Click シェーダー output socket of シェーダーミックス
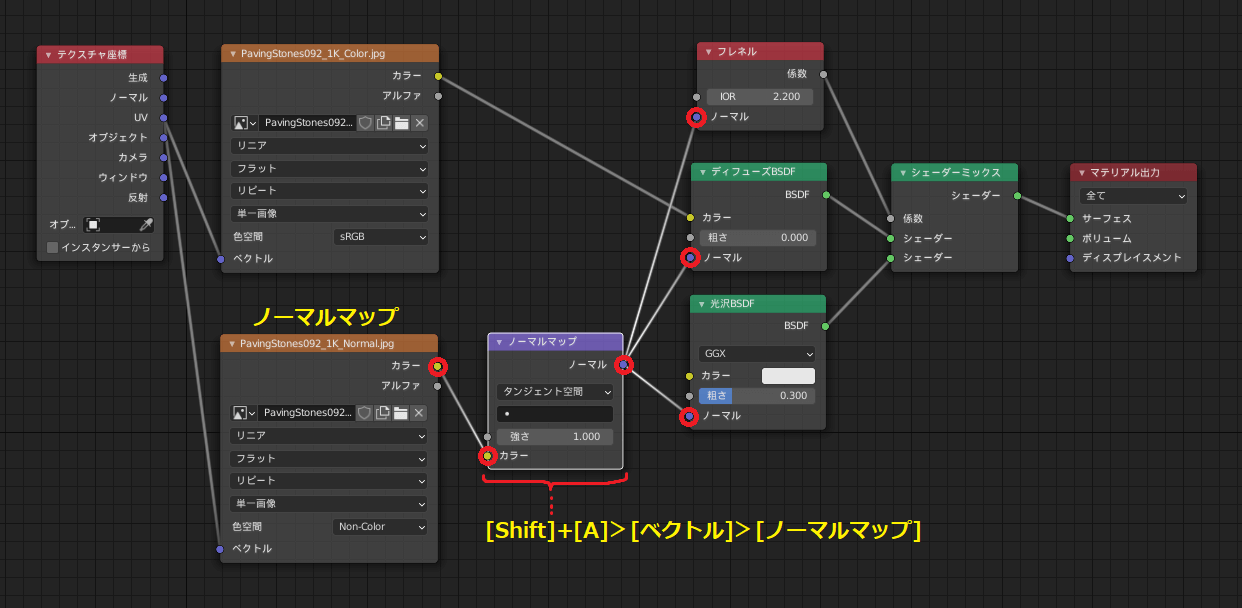Image resolution: width=1242 pixels, height=608 pixels. 1017,196
